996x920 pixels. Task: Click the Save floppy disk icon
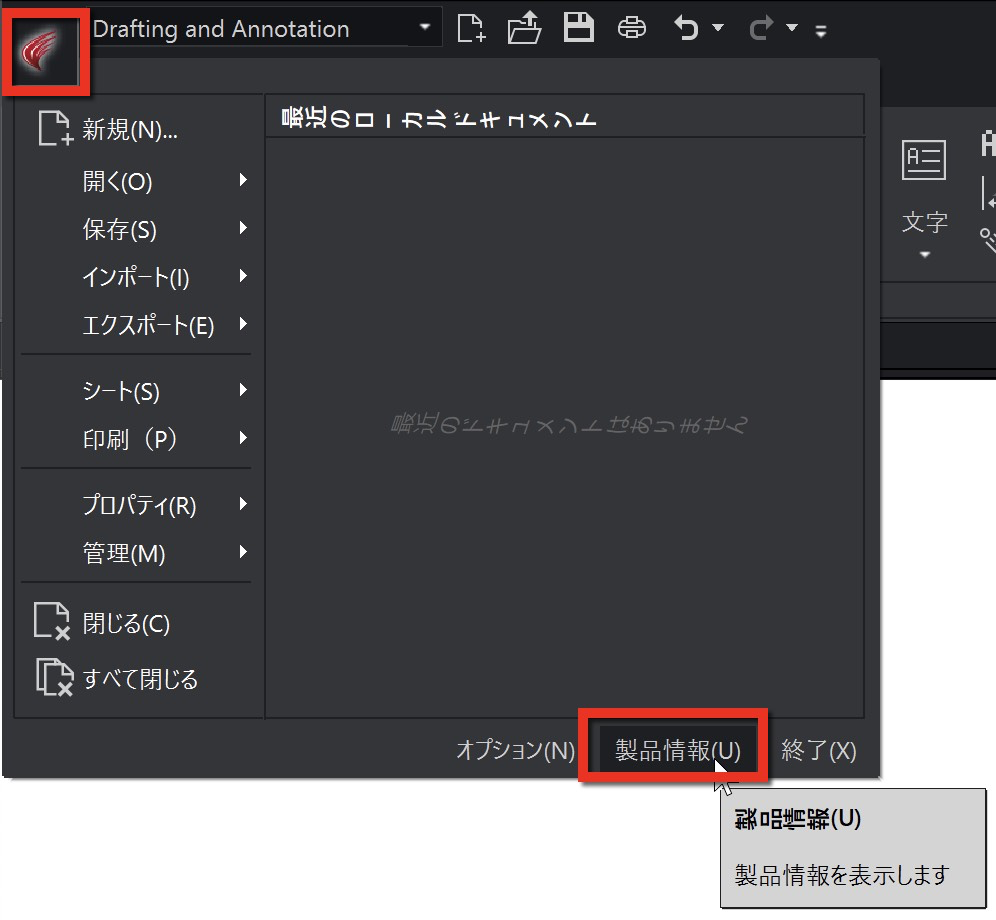click(579, 28)
